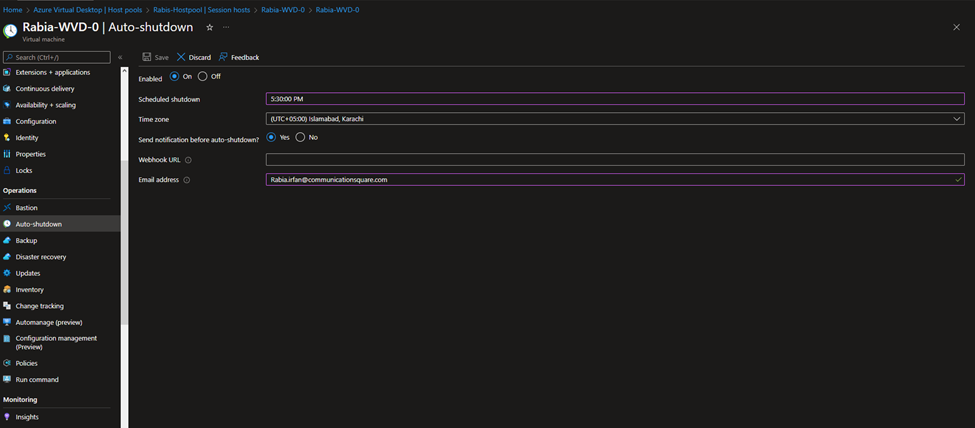
Task: Click the Email address info icon
Action: click(187, 180)
